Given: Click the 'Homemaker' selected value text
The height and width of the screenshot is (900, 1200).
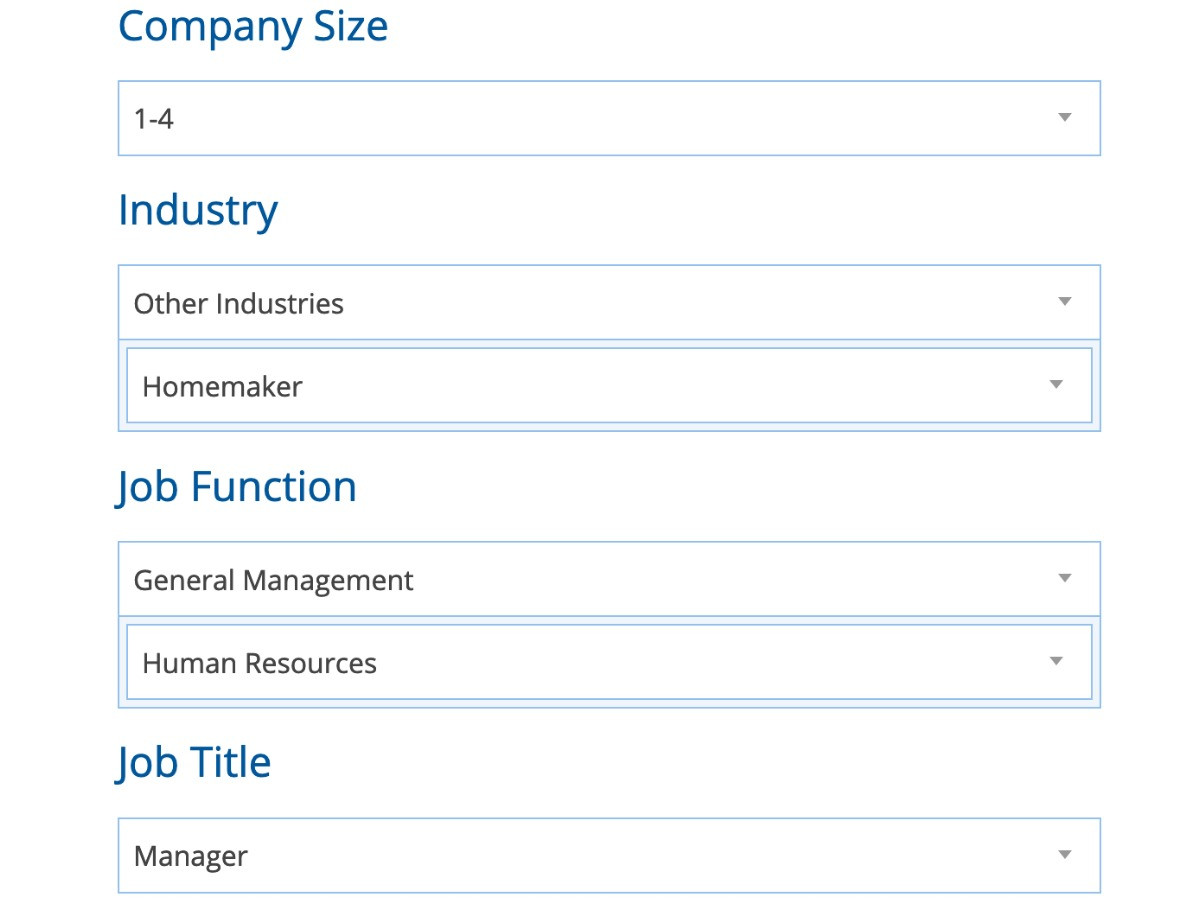Looking at the screenshot, I should pos(222,387).
